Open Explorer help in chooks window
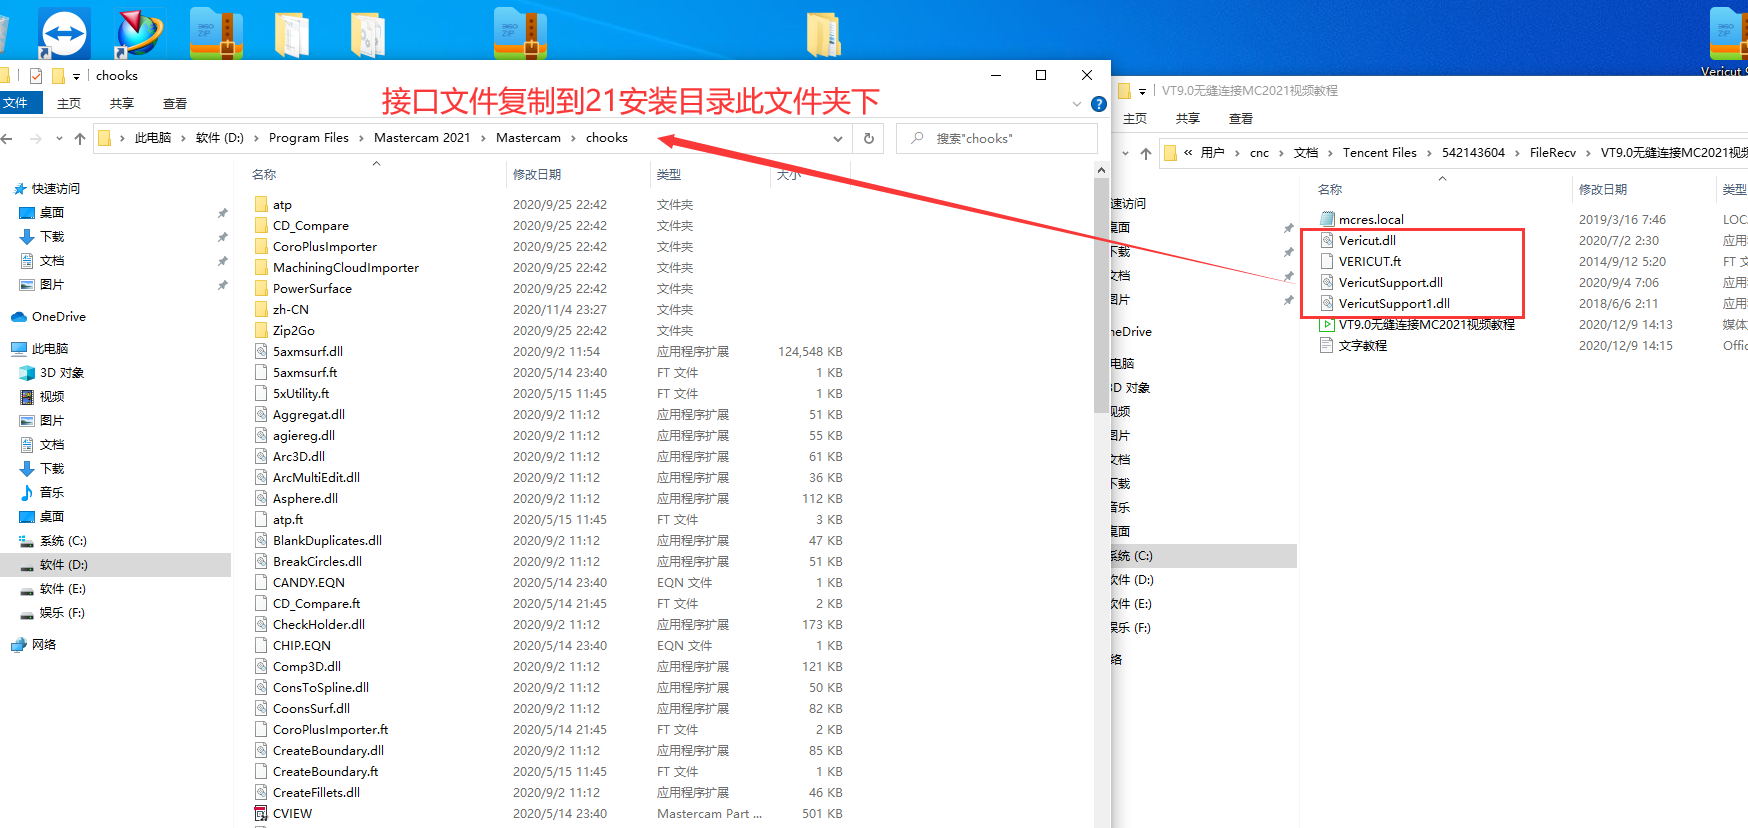Image resolution: width=1748 pixels, height=828 pixels. click(1098, 104)
